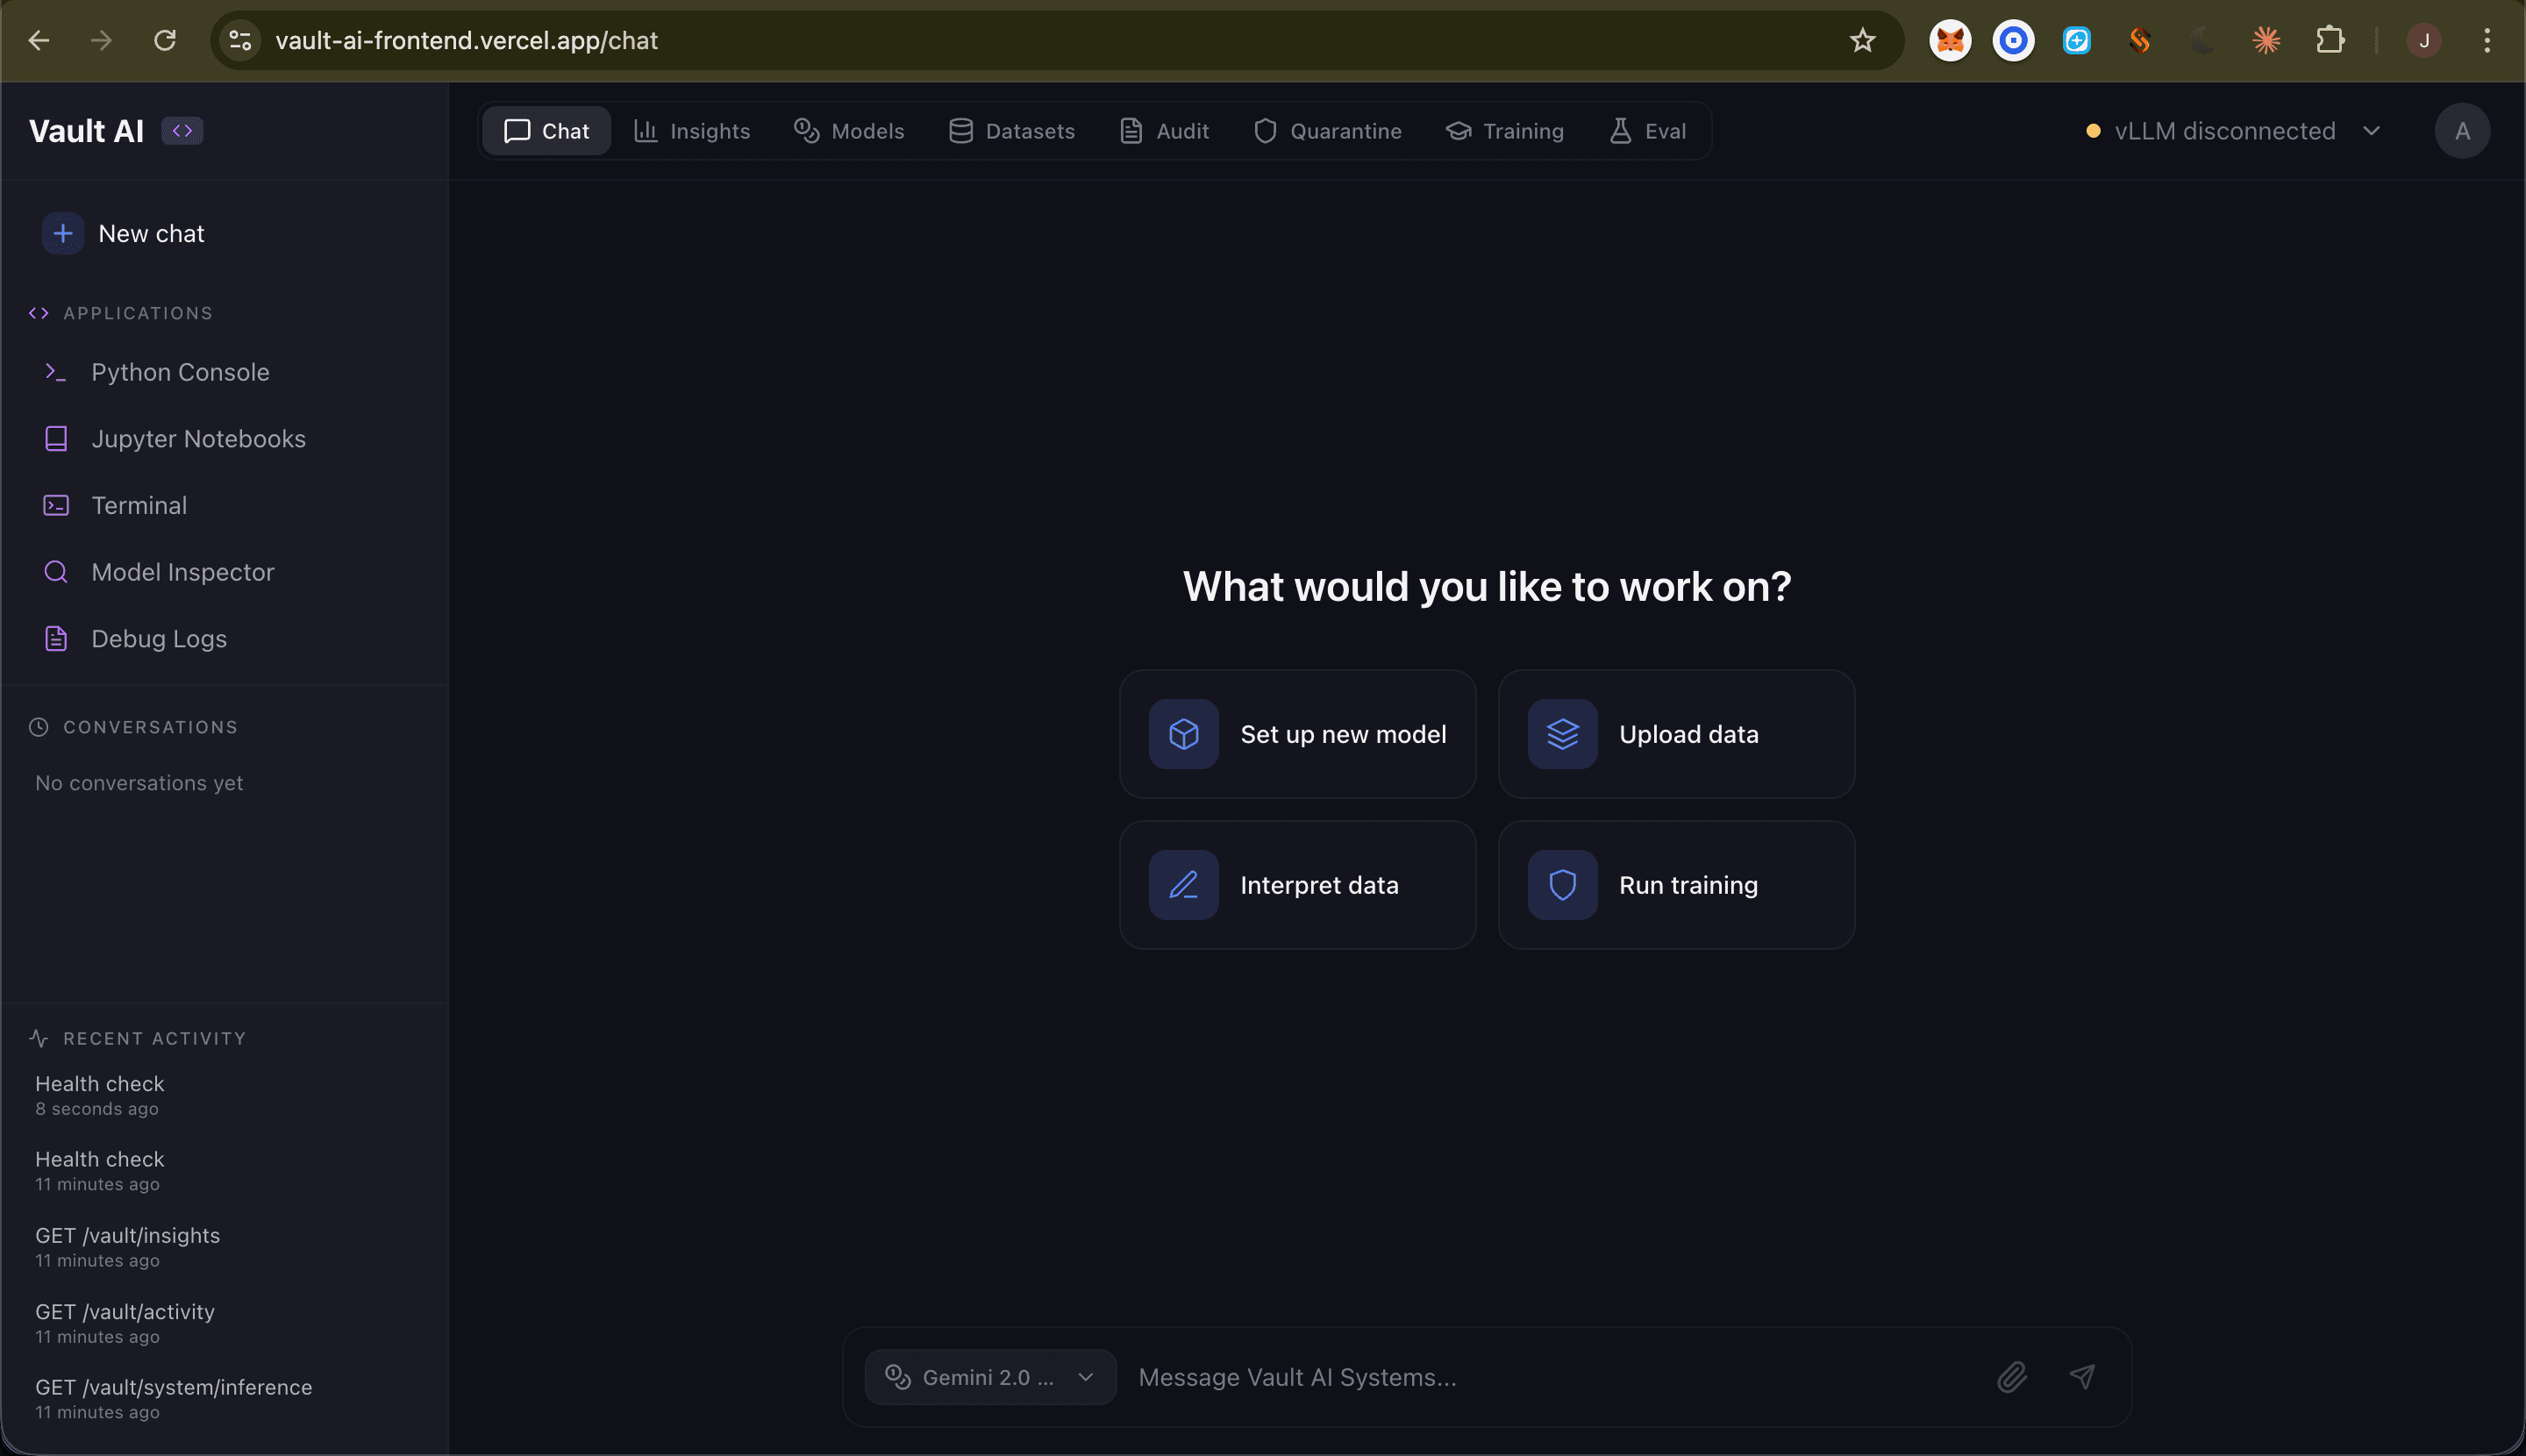This screenshot has height=1456, width=2526.
Task: Choose the Upload data option
Action: click(x=1676, y=733)
